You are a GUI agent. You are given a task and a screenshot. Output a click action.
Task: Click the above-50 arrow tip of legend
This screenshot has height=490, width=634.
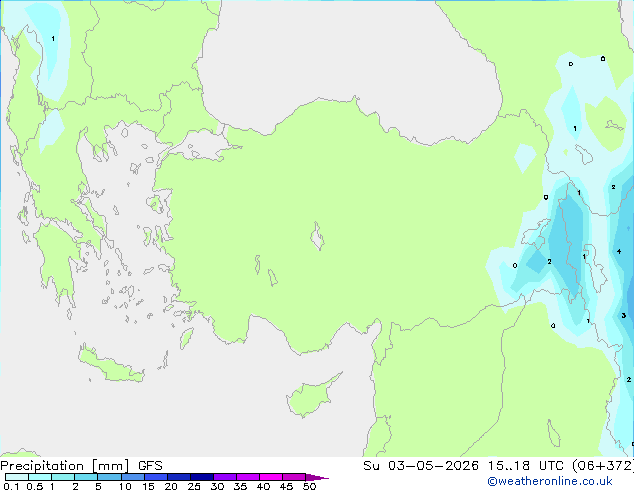click(317, 477)
